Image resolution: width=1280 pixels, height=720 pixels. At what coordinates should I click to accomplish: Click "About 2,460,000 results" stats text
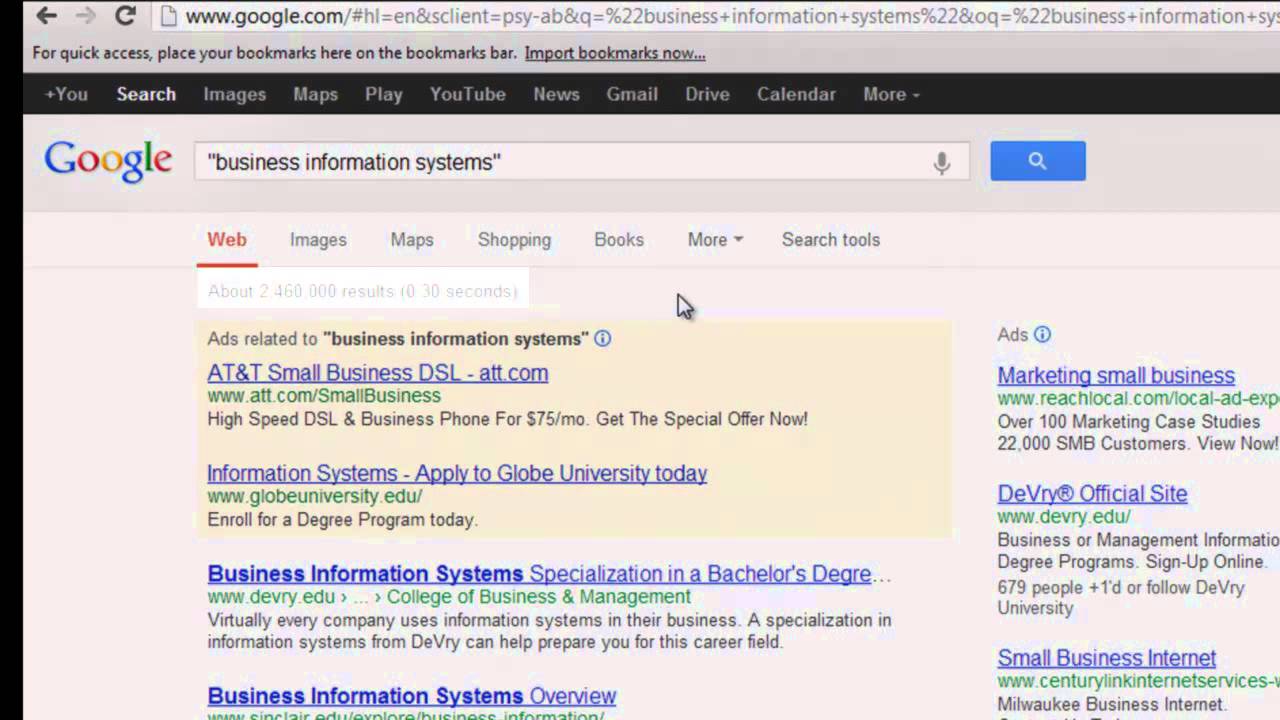click(362, 291)
